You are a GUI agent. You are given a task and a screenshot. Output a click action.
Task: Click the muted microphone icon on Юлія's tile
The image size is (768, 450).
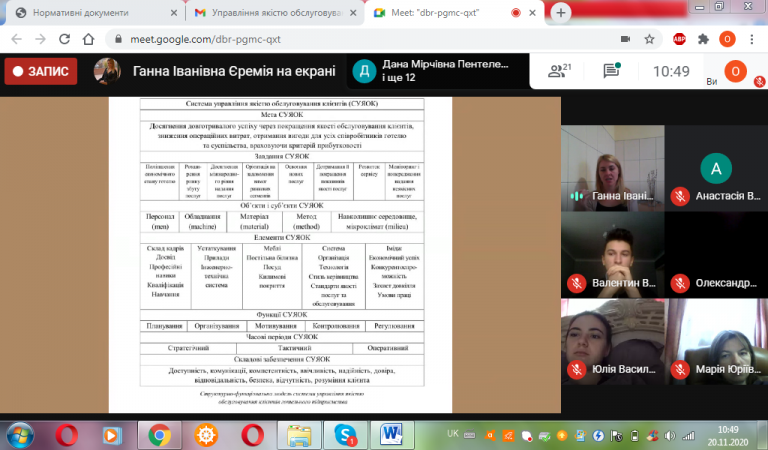pos(576,369)
